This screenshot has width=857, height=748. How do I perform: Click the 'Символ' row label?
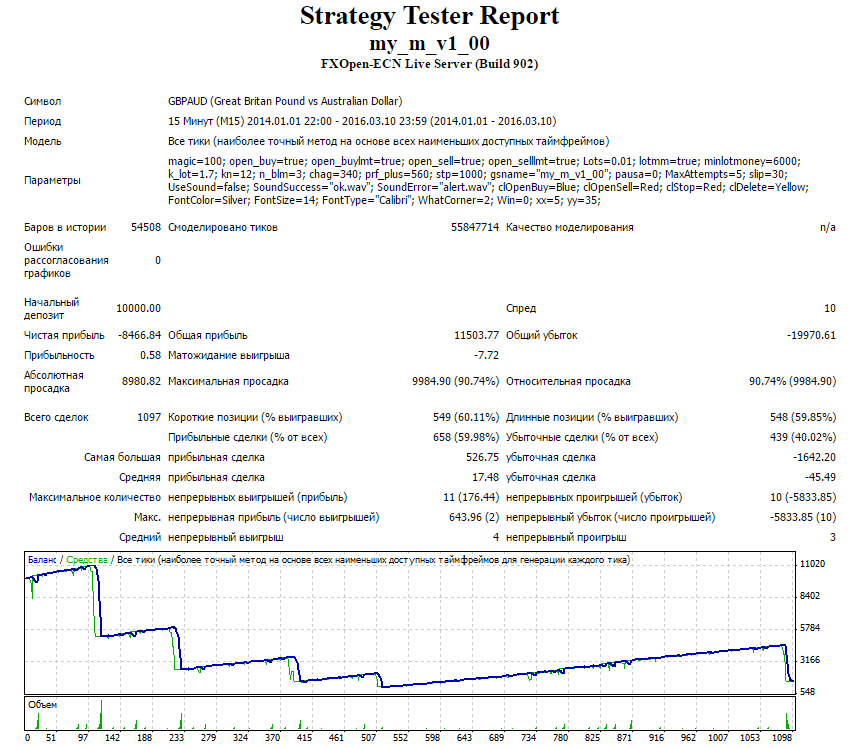43,101
